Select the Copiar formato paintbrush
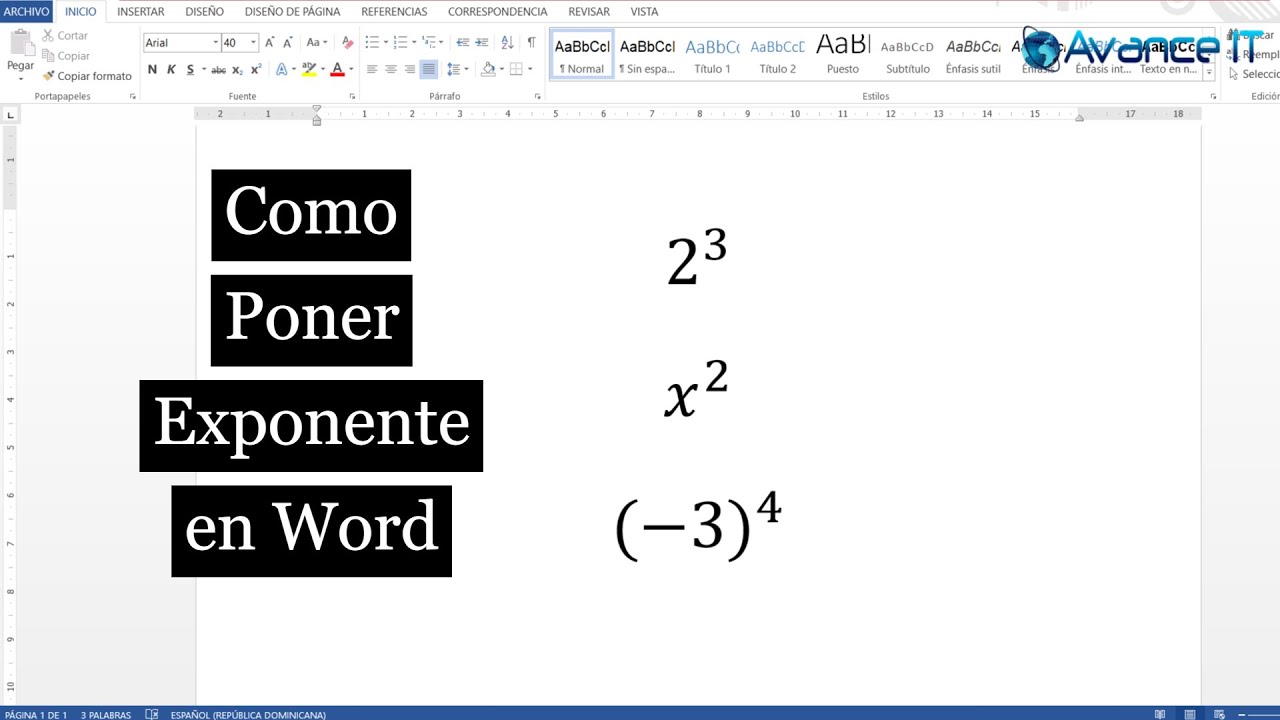 [48, 76]
